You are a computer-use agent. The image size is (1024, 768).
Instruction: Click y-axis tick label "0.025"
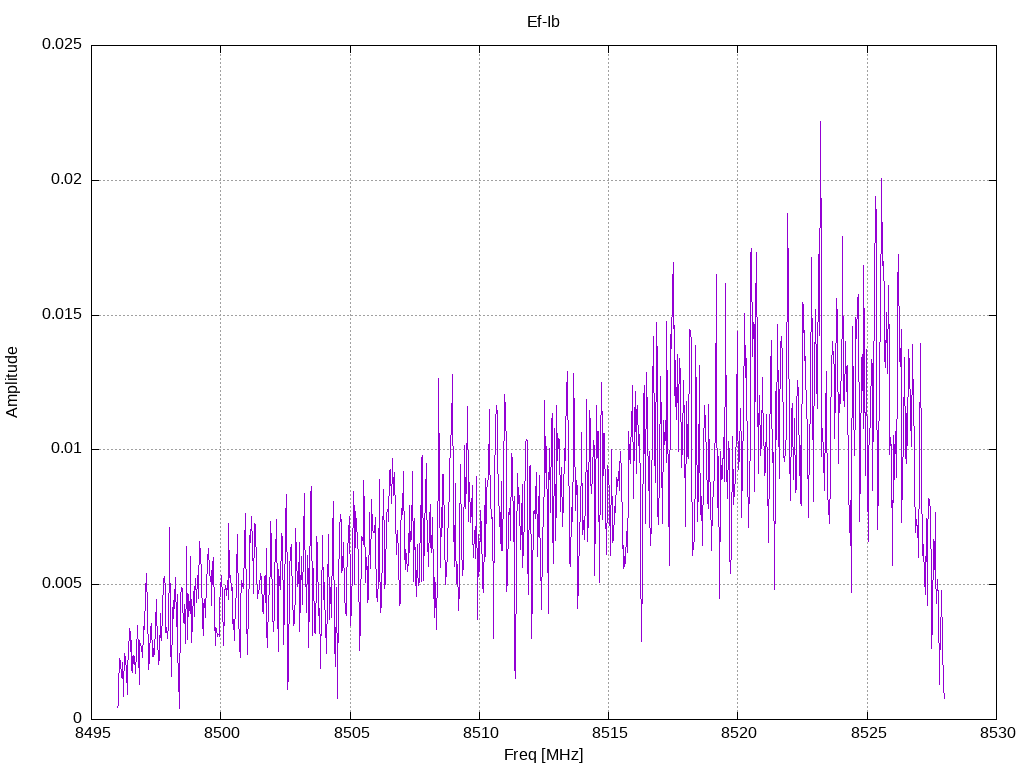click(62, 44)
